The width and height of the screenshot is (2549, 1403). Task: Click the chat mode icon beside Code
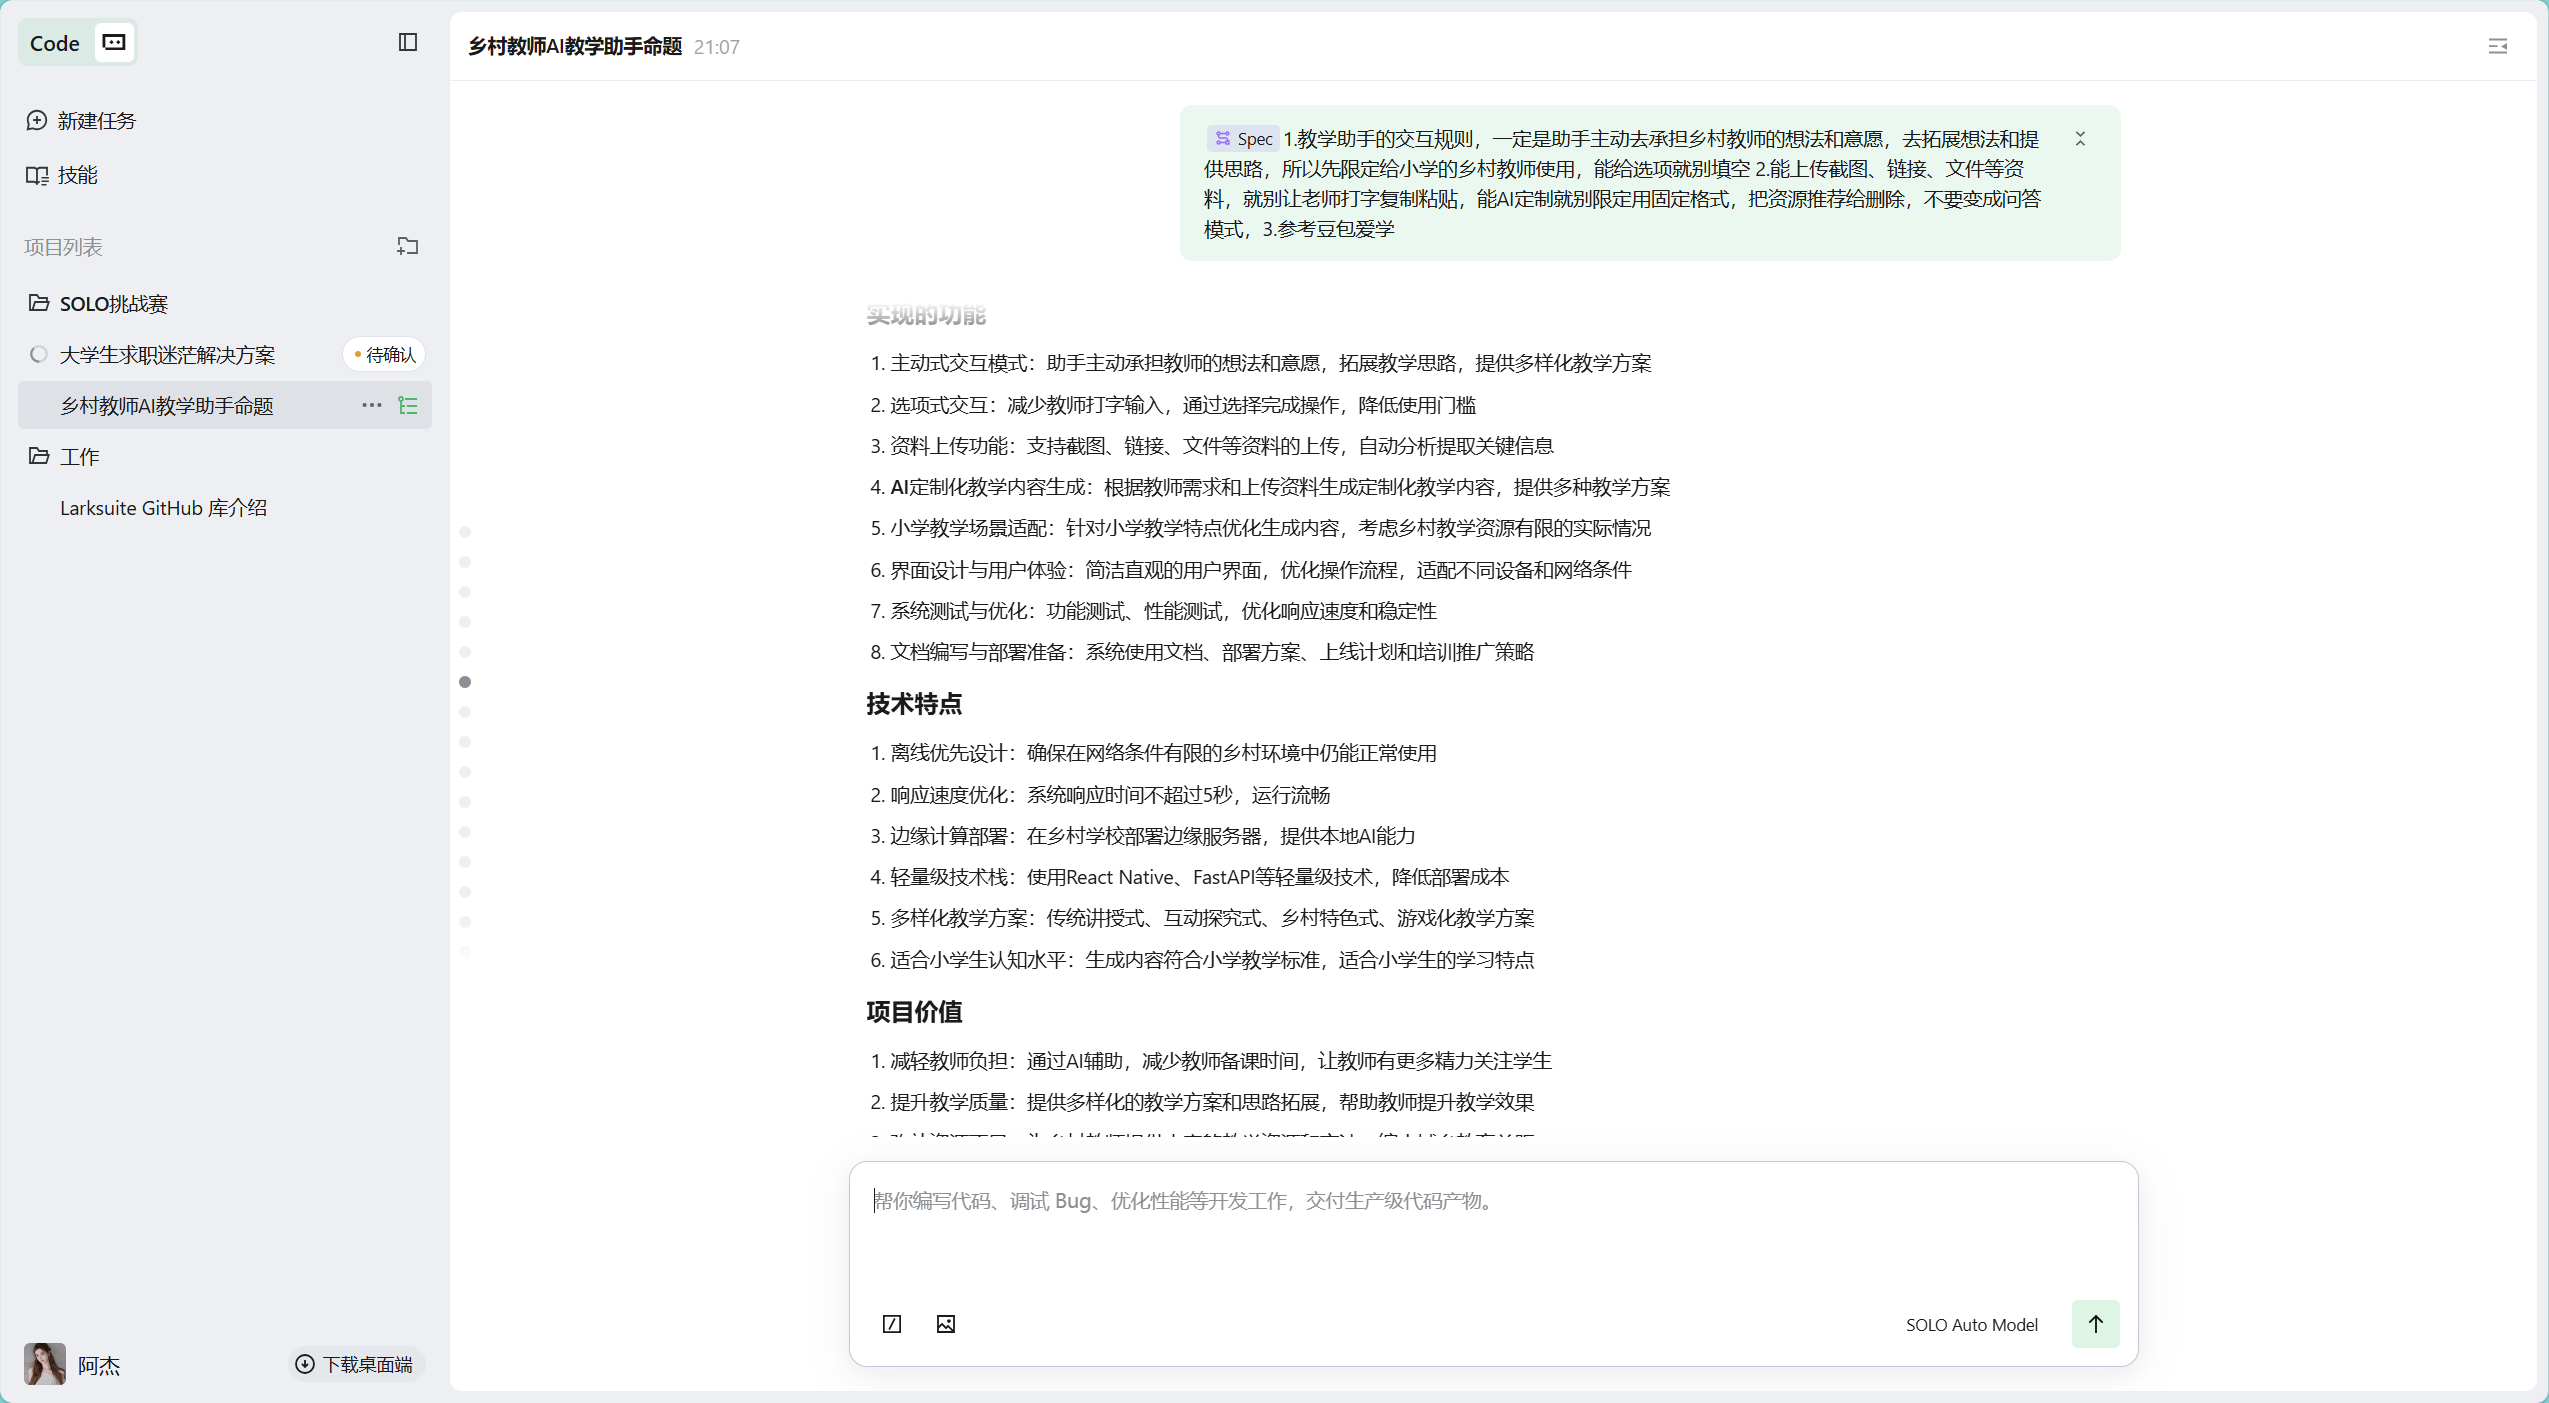point(115,42)
